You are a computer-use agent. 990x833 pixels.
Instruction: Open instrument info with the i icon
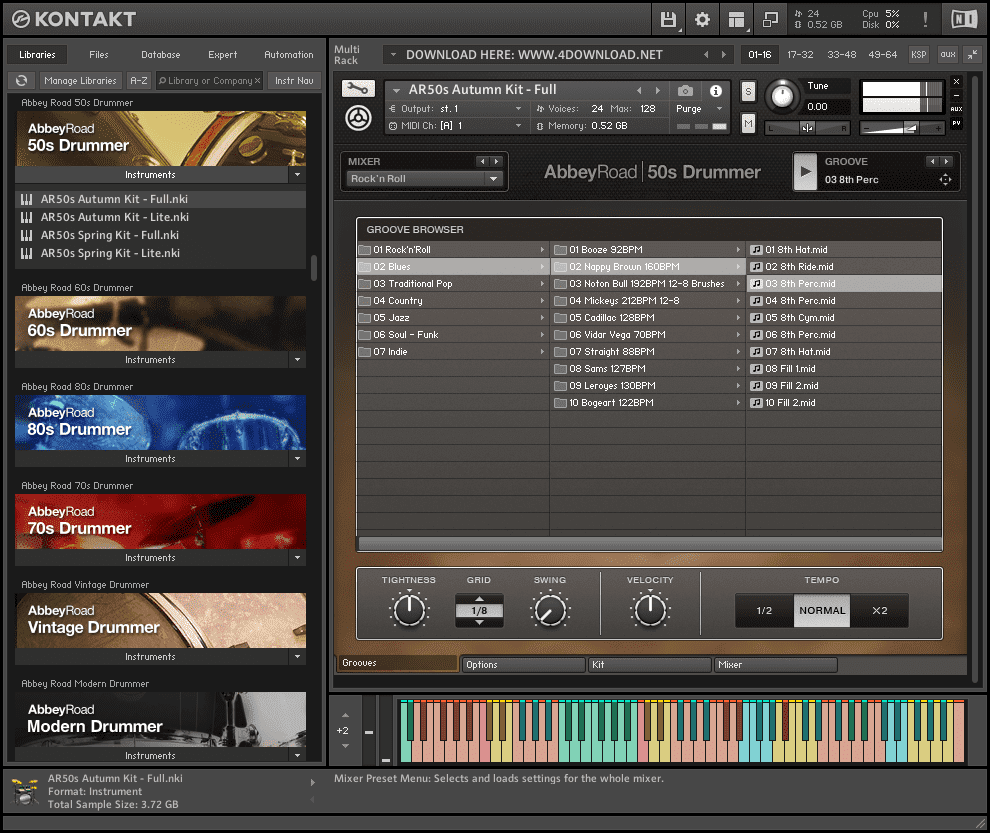tap(716, 89)
